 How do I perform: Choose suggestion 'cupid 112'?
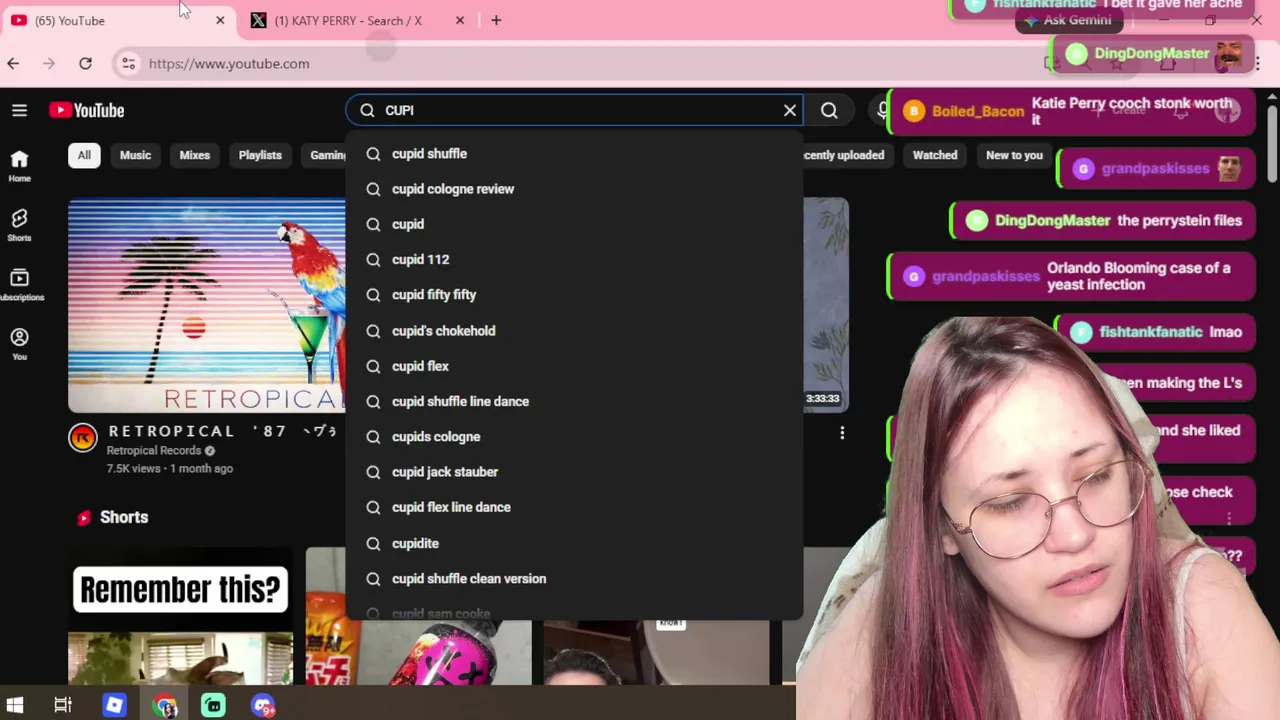(574, 259)
